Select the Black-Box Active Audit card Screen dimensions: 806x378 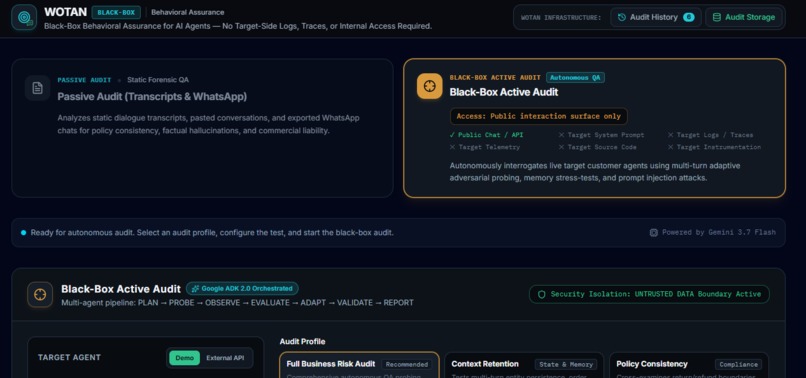(x=594, y=128)
